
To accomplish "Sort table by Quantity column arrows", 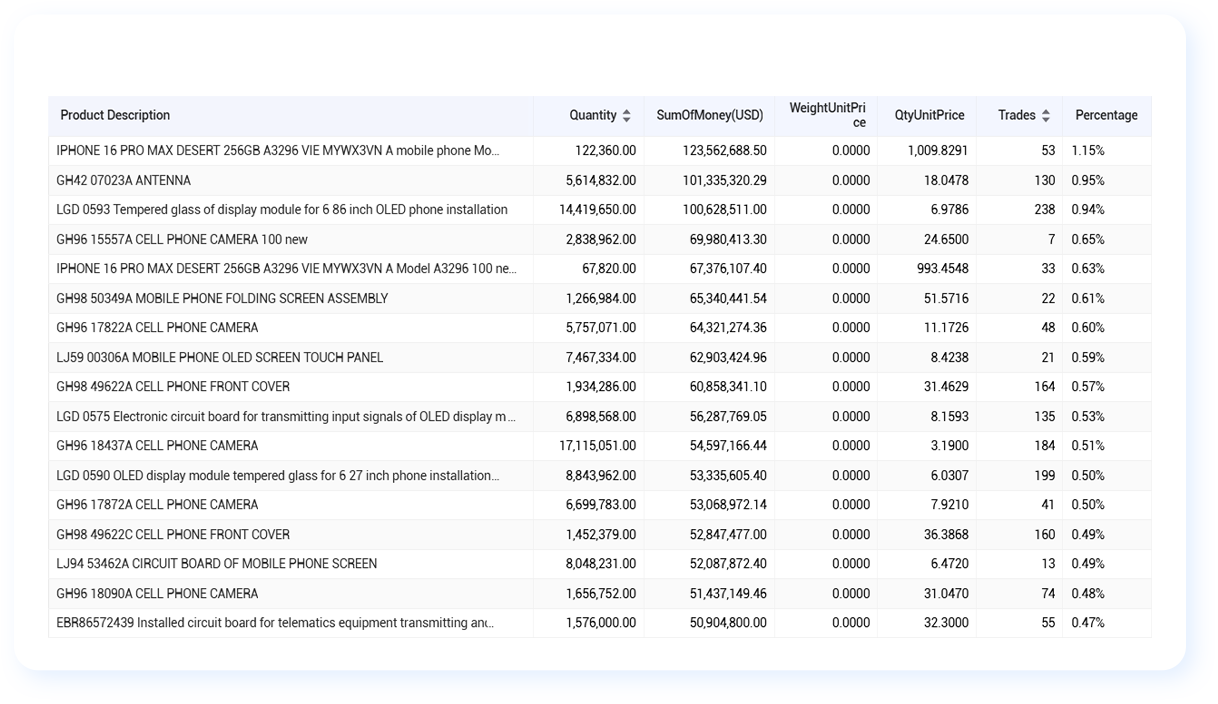I will tap(626, 116).
